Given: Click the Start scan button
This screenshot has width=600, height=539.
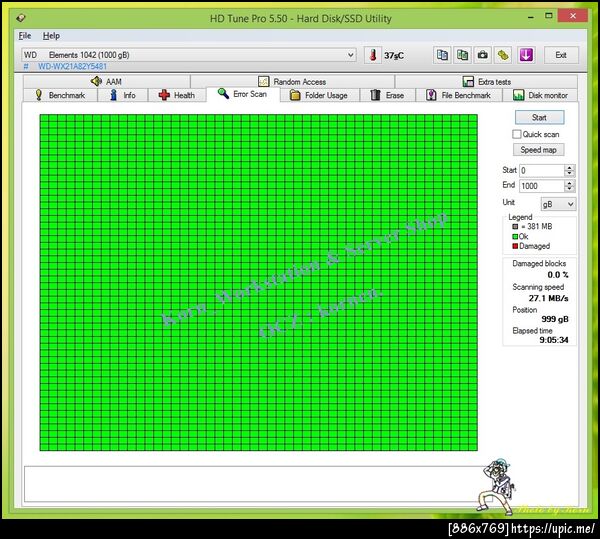Looking at the screenshot, I should point(539,117).
